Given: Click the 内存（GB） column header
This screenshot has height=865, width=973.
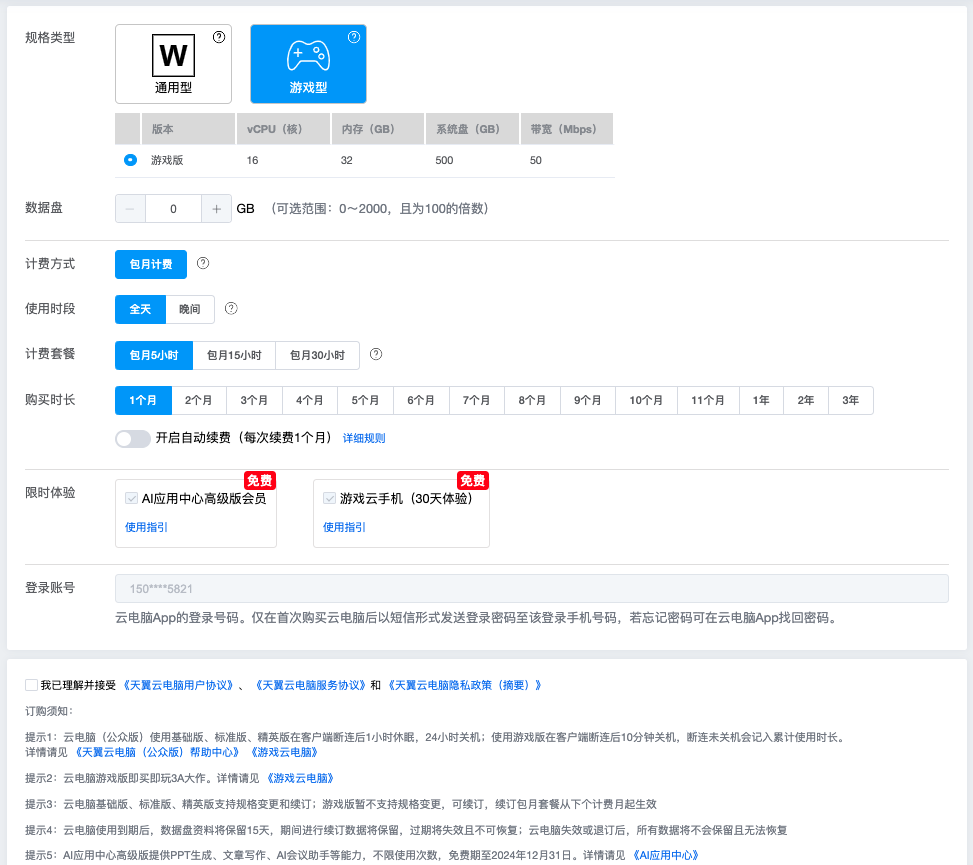Looking at the screenshot, I should tap(378, 129).
